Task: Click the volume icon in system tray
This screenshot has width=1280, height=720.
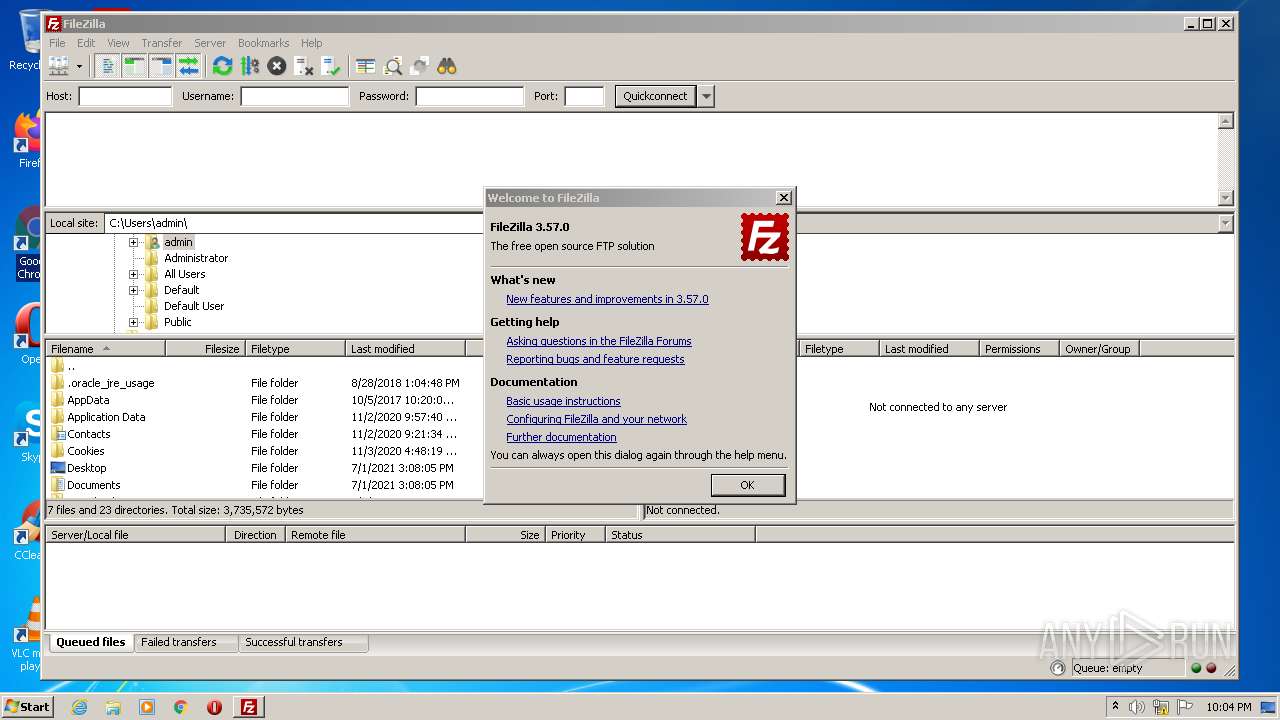Action: pos(1137,707)
